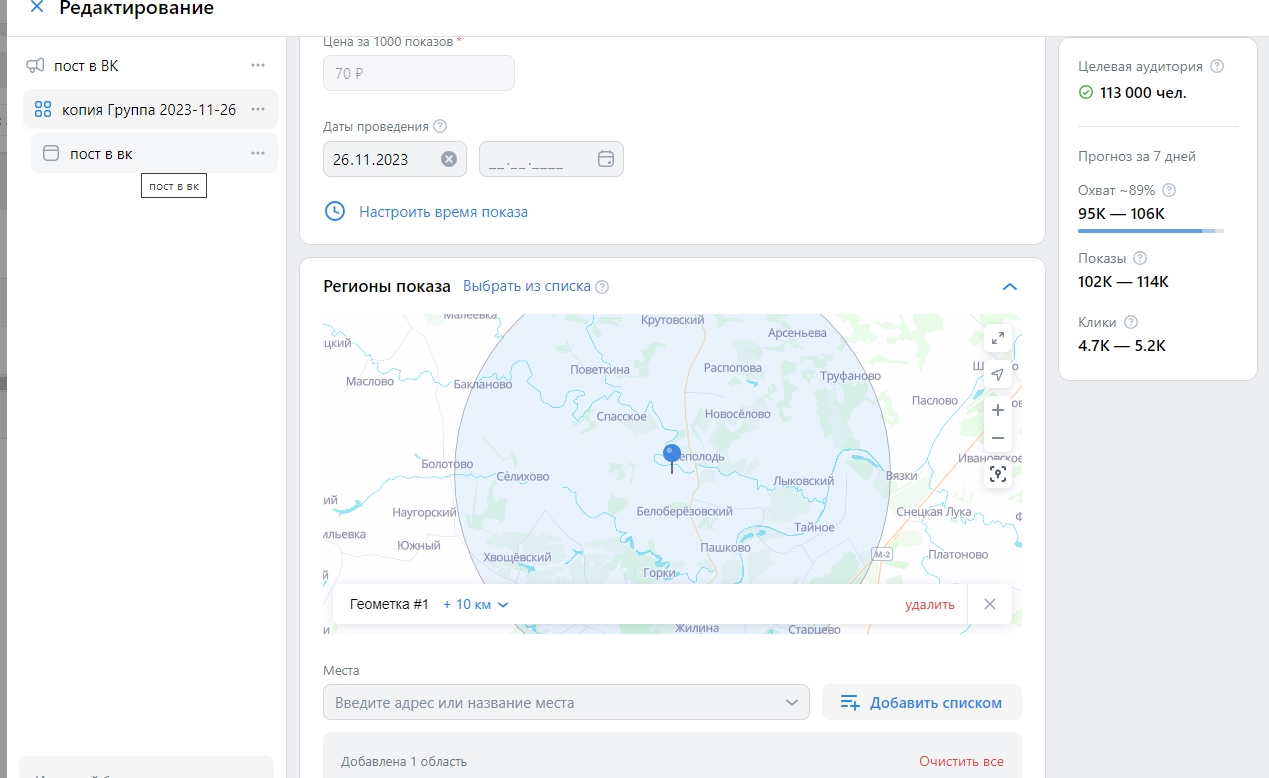This screenshot has height=778, width=1269.
Task: Click Новосёлово label on the map
Action: pyautogui.click(x=737, y=413)
